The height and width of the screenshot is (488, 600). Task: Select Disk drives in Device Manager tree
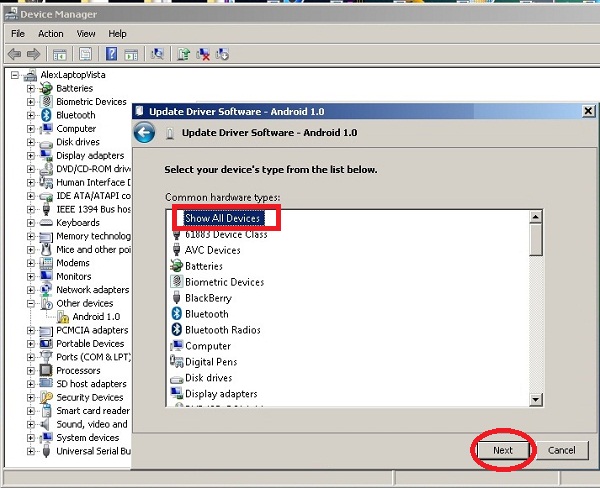point(78,142)
